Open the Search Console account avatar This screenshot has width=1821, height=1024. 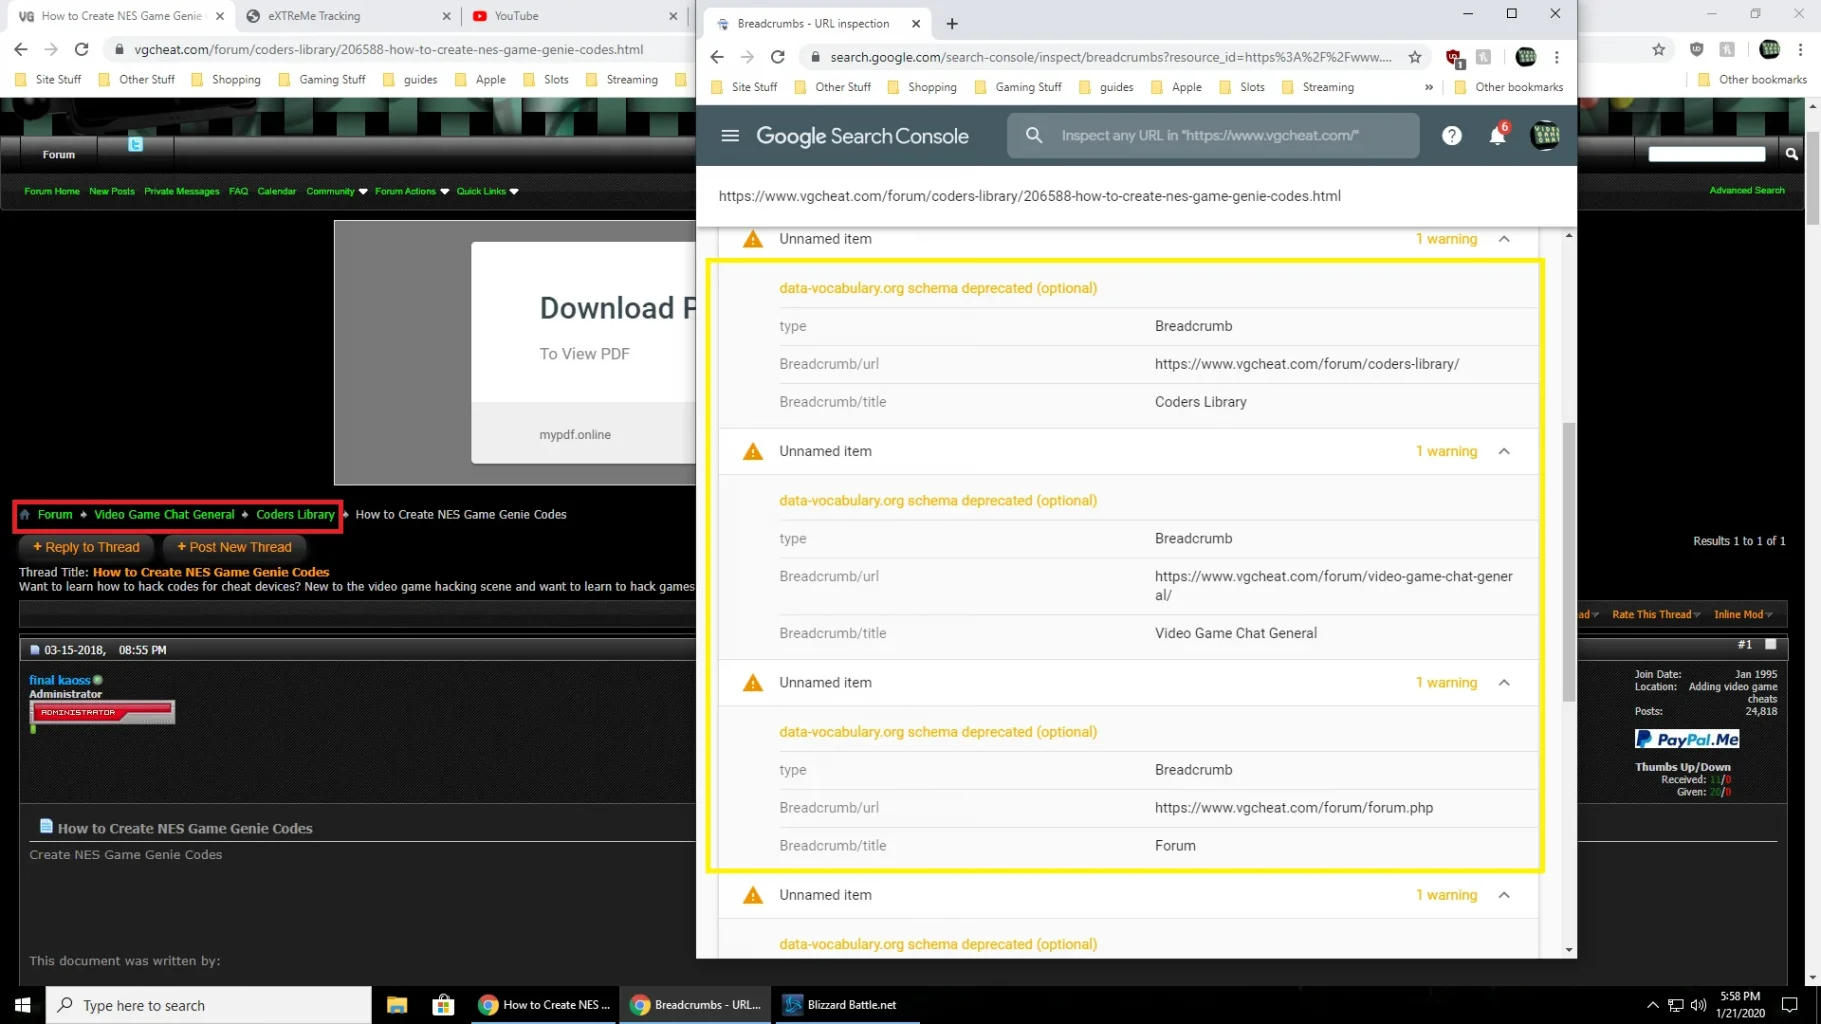(x=1544, y=135)
